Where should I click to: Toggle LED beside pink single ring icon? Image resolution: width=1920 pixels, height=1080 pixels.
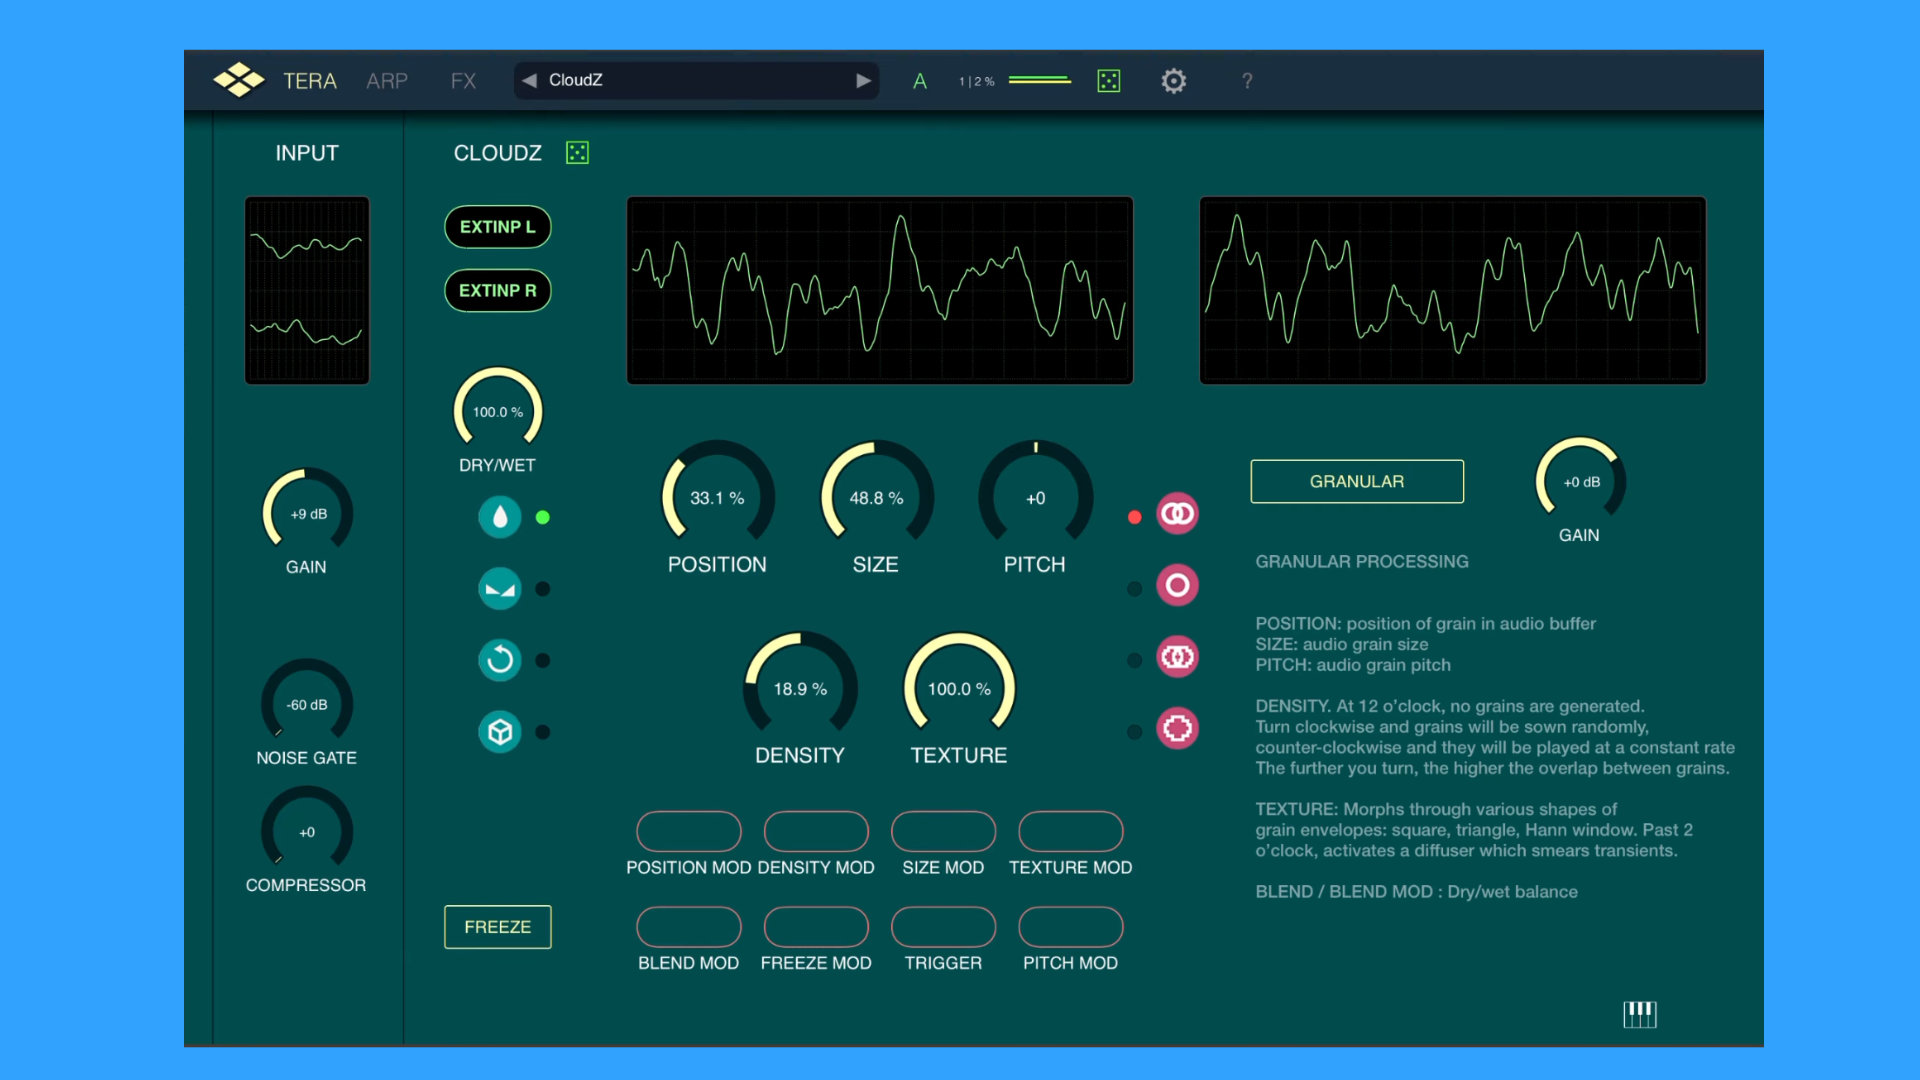click(x=1135, y=589)
